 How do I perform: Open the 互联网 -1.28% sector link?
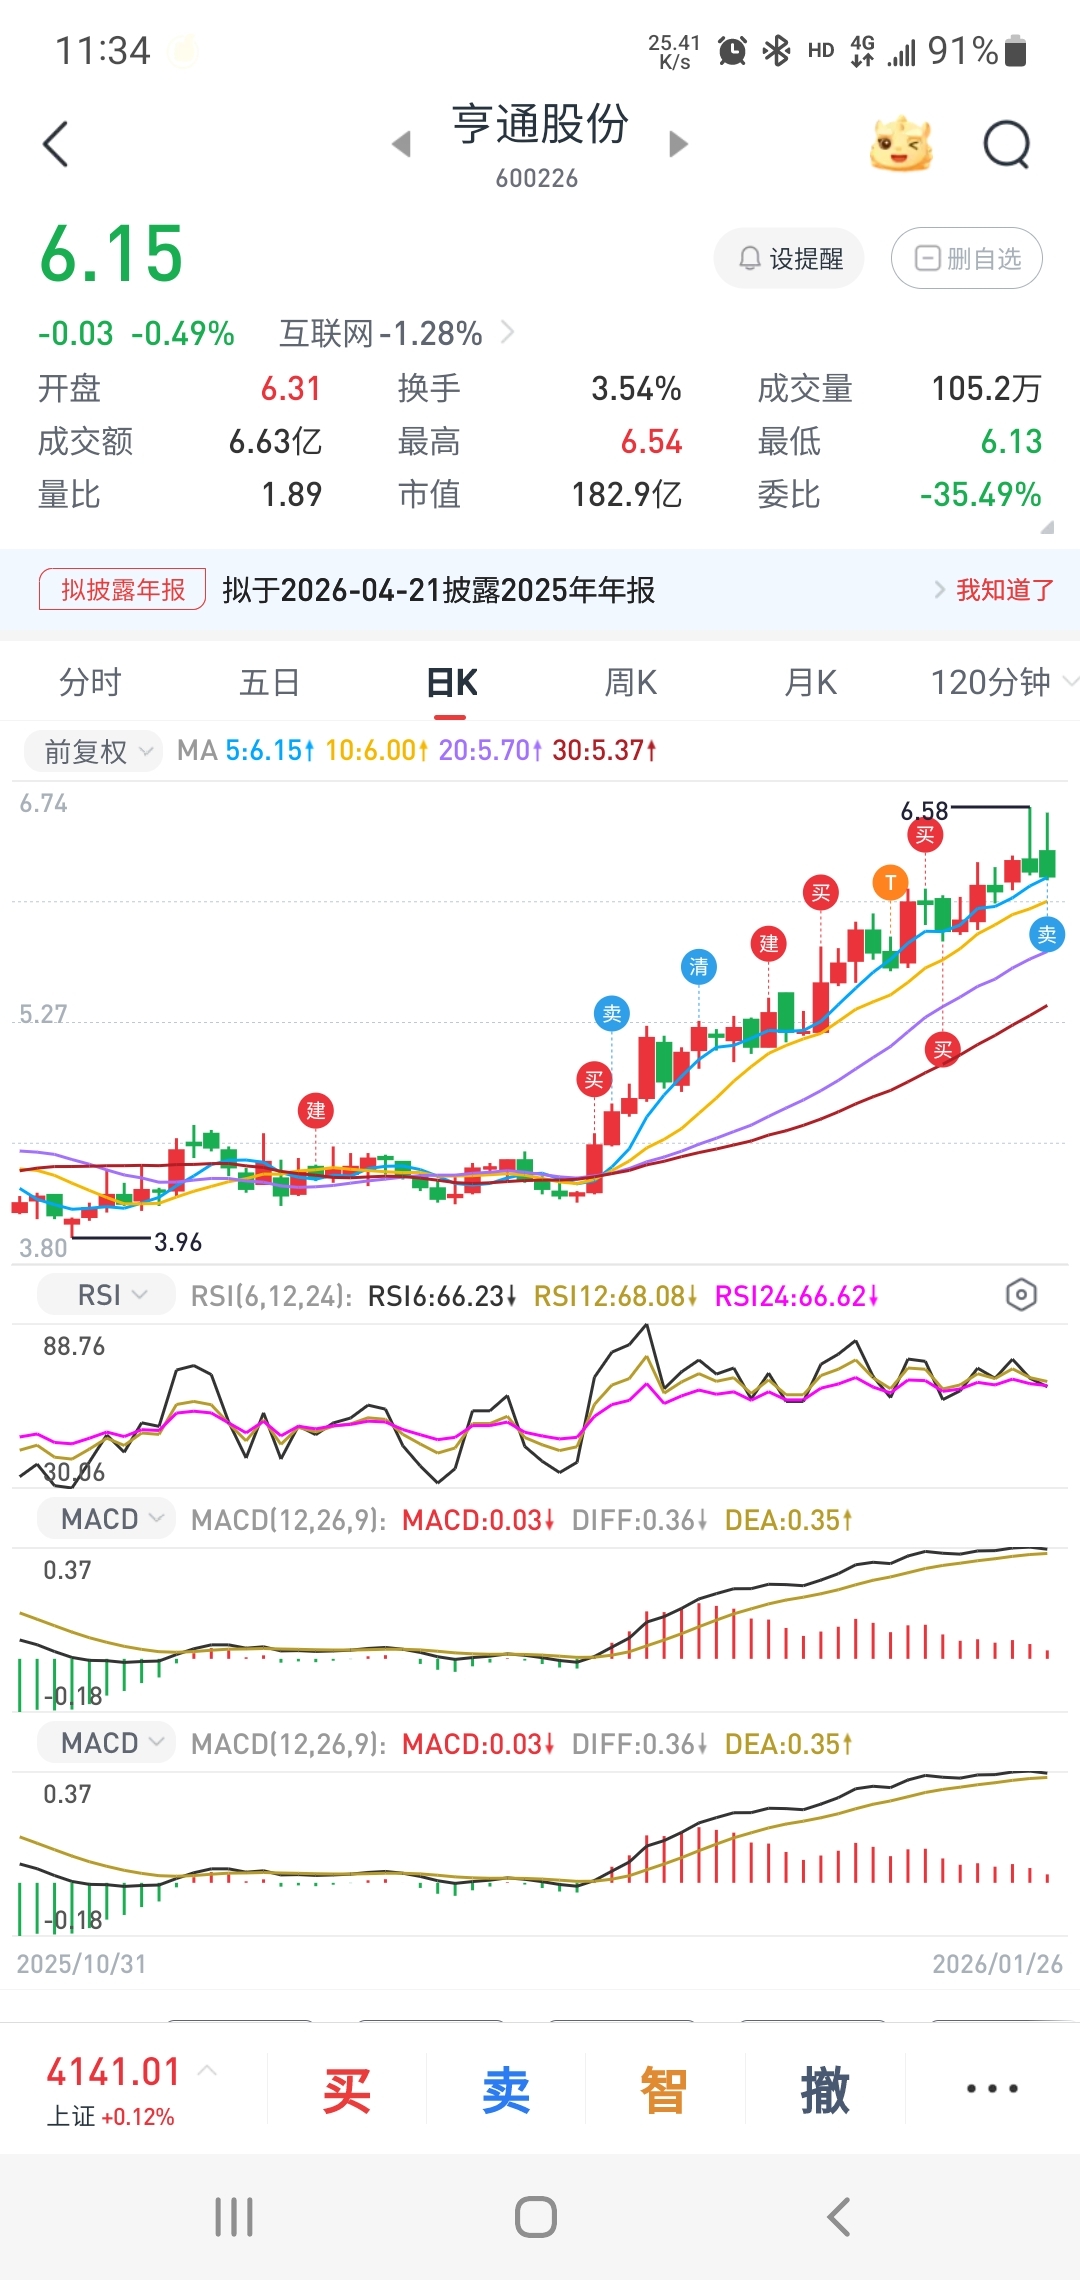(x=397, y=333)
